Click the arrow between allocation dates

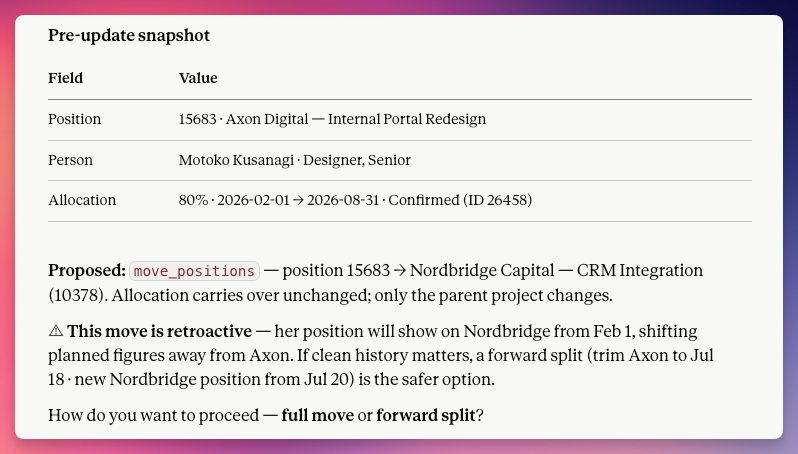(x=298, y=200)
